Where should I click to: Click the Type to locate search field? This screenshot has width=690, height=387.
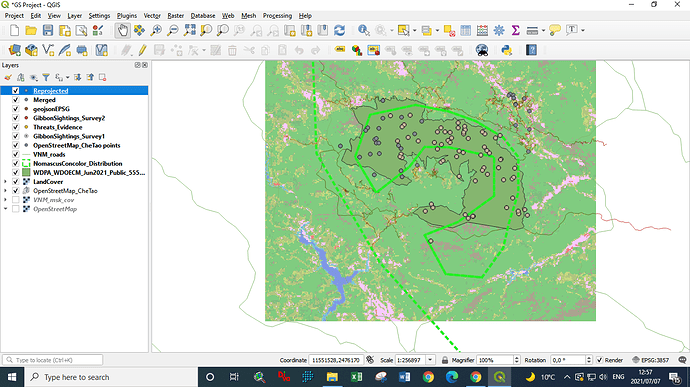[53, 360]
